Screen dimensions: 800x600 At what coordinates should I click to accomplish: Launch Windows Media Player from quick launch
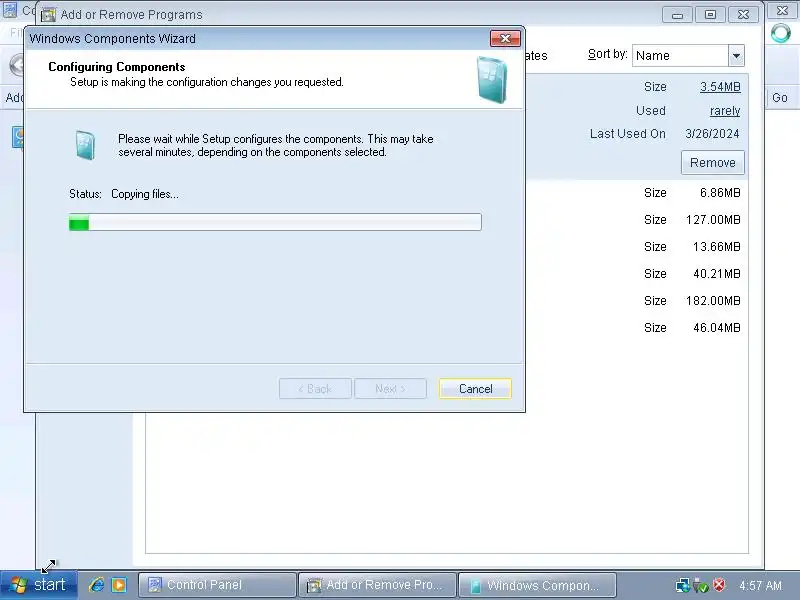pyautogui.click(x=119, y=585)
